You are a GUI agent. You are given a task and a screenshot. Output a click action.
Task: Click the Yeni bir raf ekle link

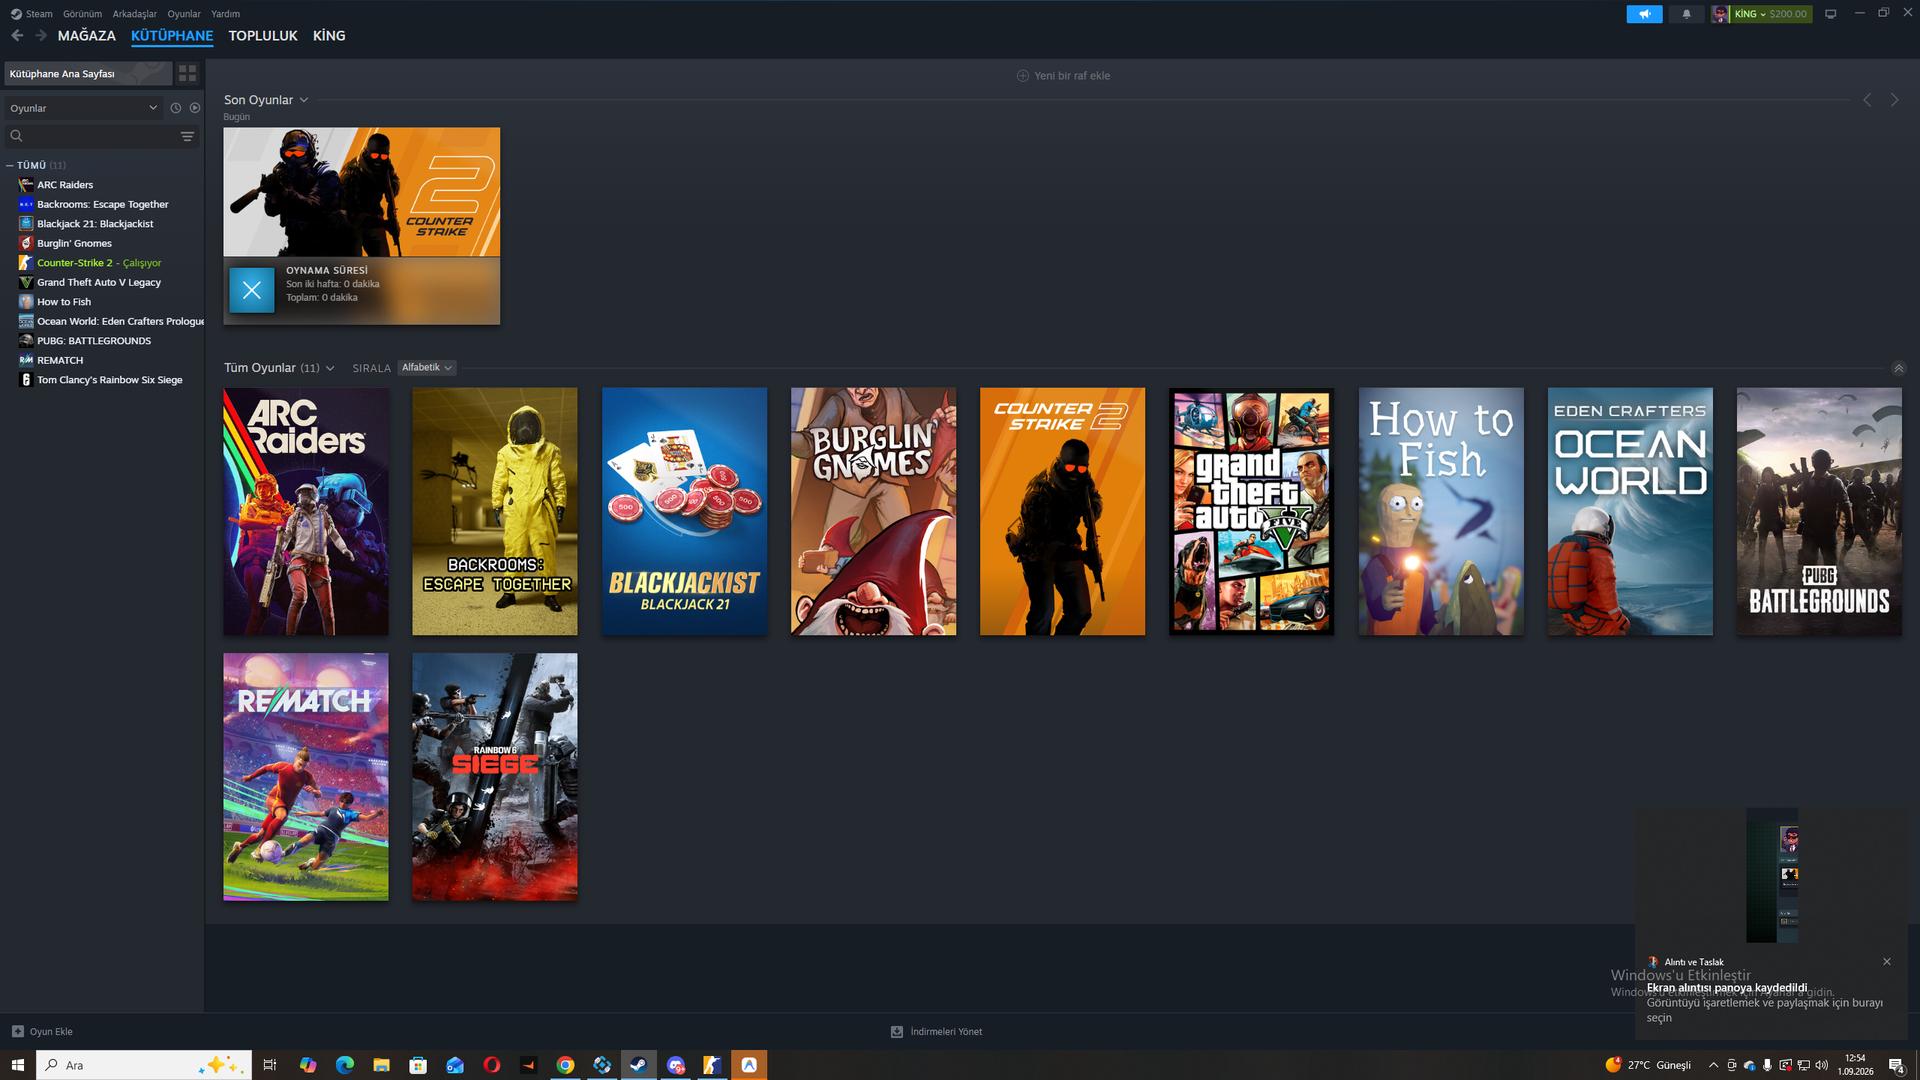point(1072,76)
